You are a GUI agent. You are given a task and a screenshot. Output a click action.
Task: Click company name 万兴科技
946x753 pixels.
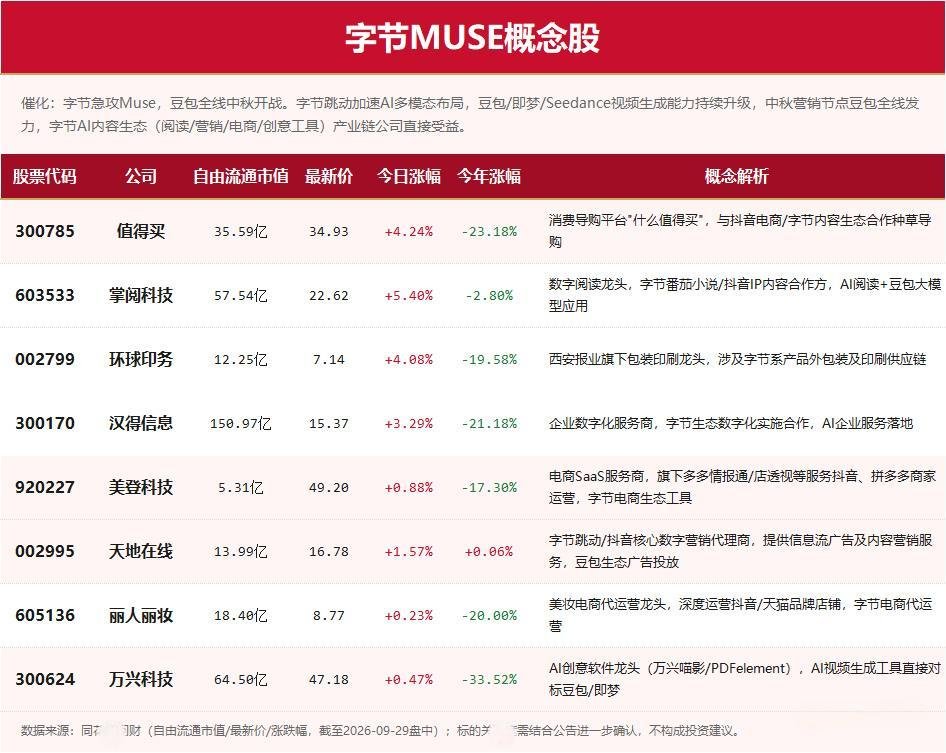point(141,679)
